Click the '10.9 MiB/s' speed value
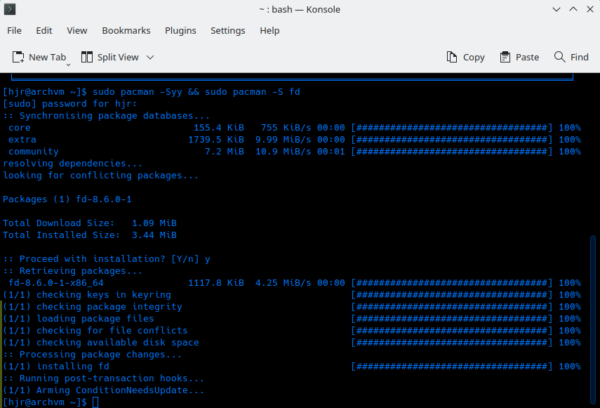The image size is (600, 408). (283, 152)
